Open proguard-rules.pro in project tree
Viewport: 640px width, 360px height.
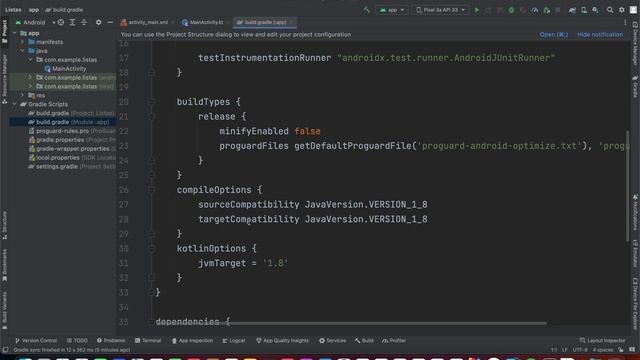point(72,131)
